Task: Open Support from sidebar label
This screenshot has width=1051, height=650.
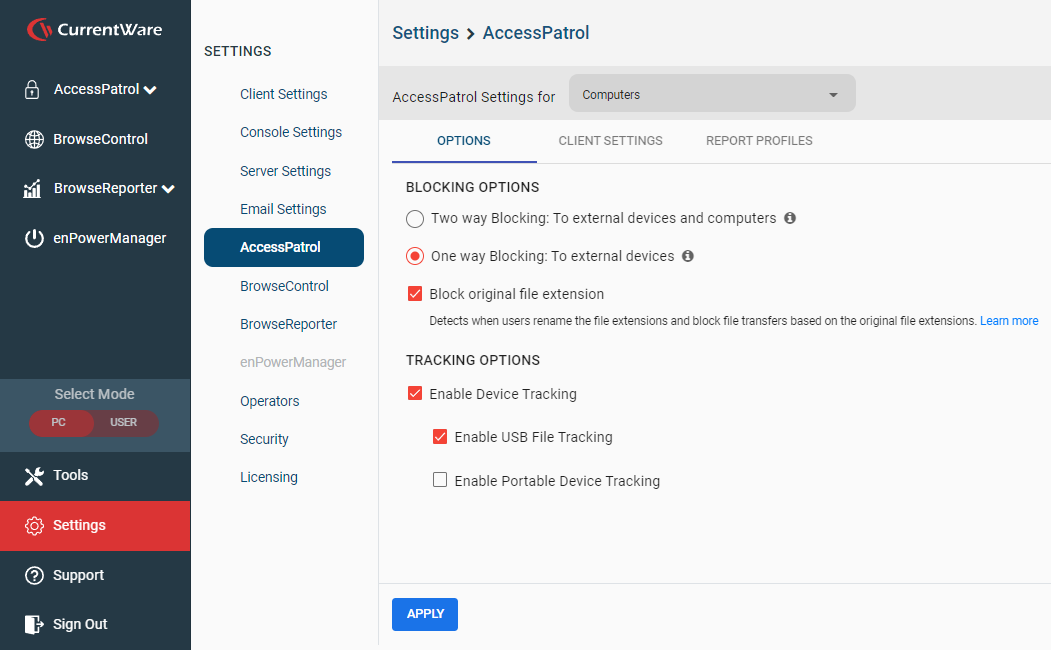Action: click(x=78, y=576)
